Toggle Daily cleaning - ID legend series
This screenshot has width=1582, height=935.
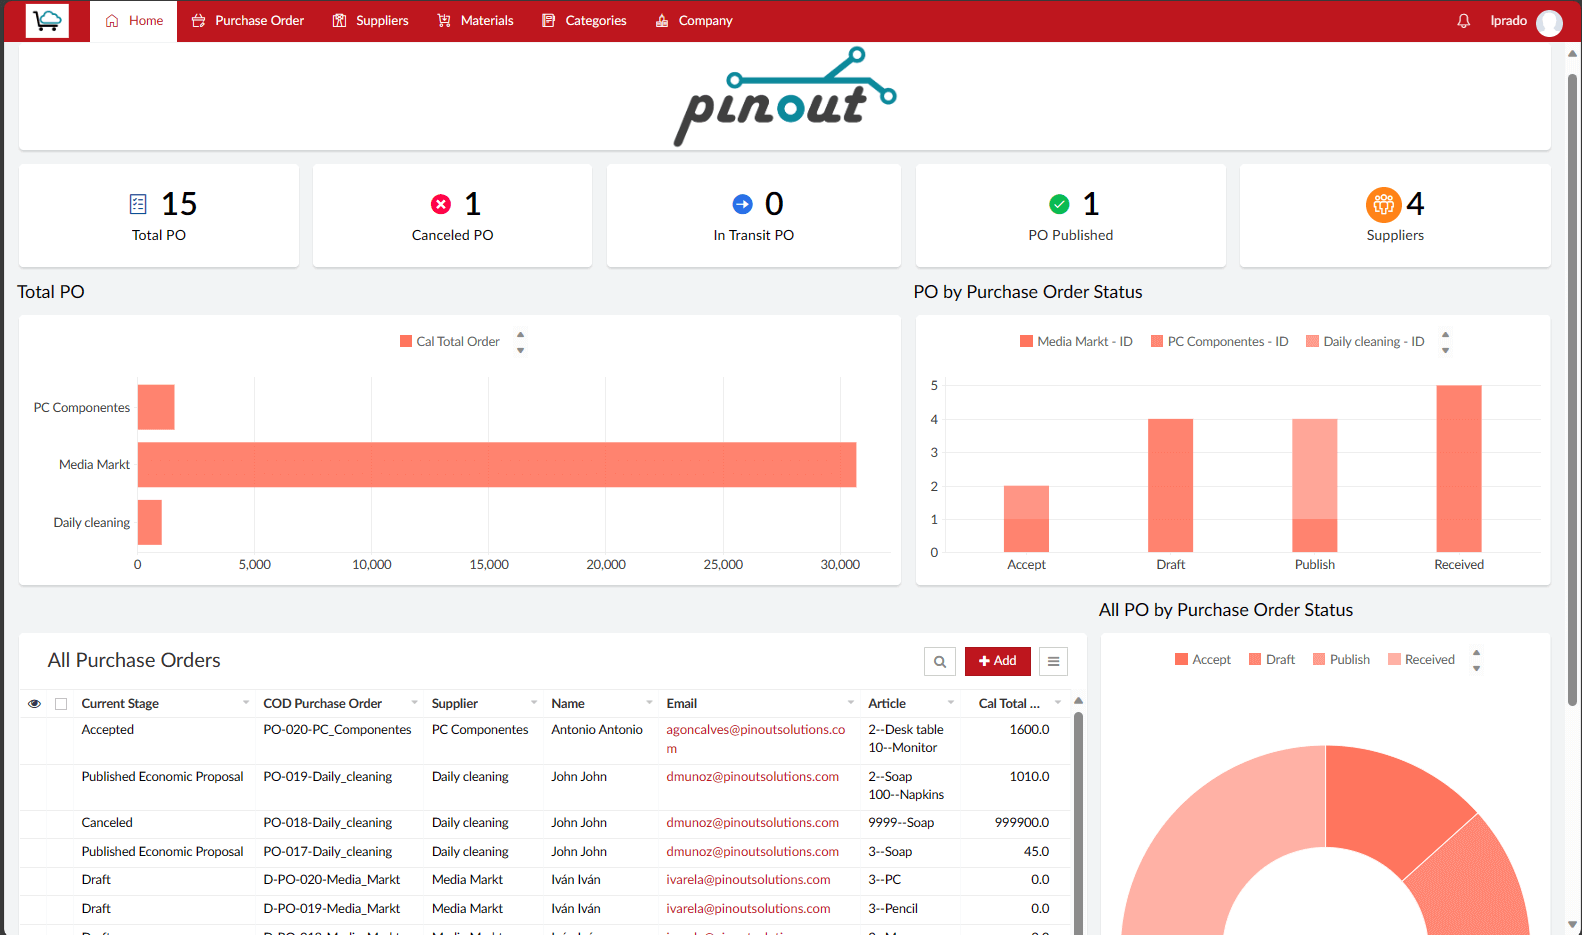(1365, 342)
